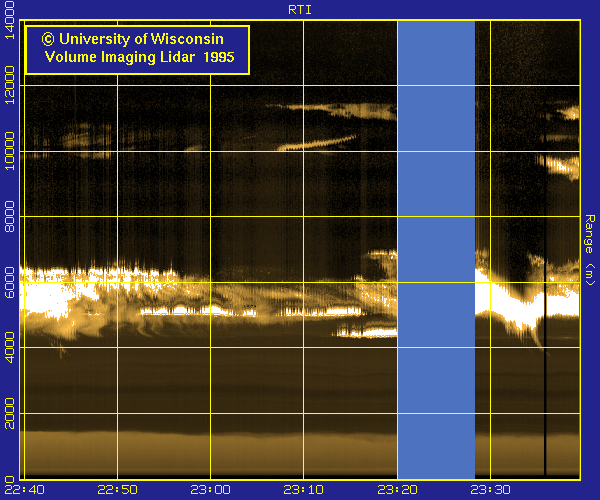Click the 10000 range axis label
600x500 pixels.
coord(9,151)
